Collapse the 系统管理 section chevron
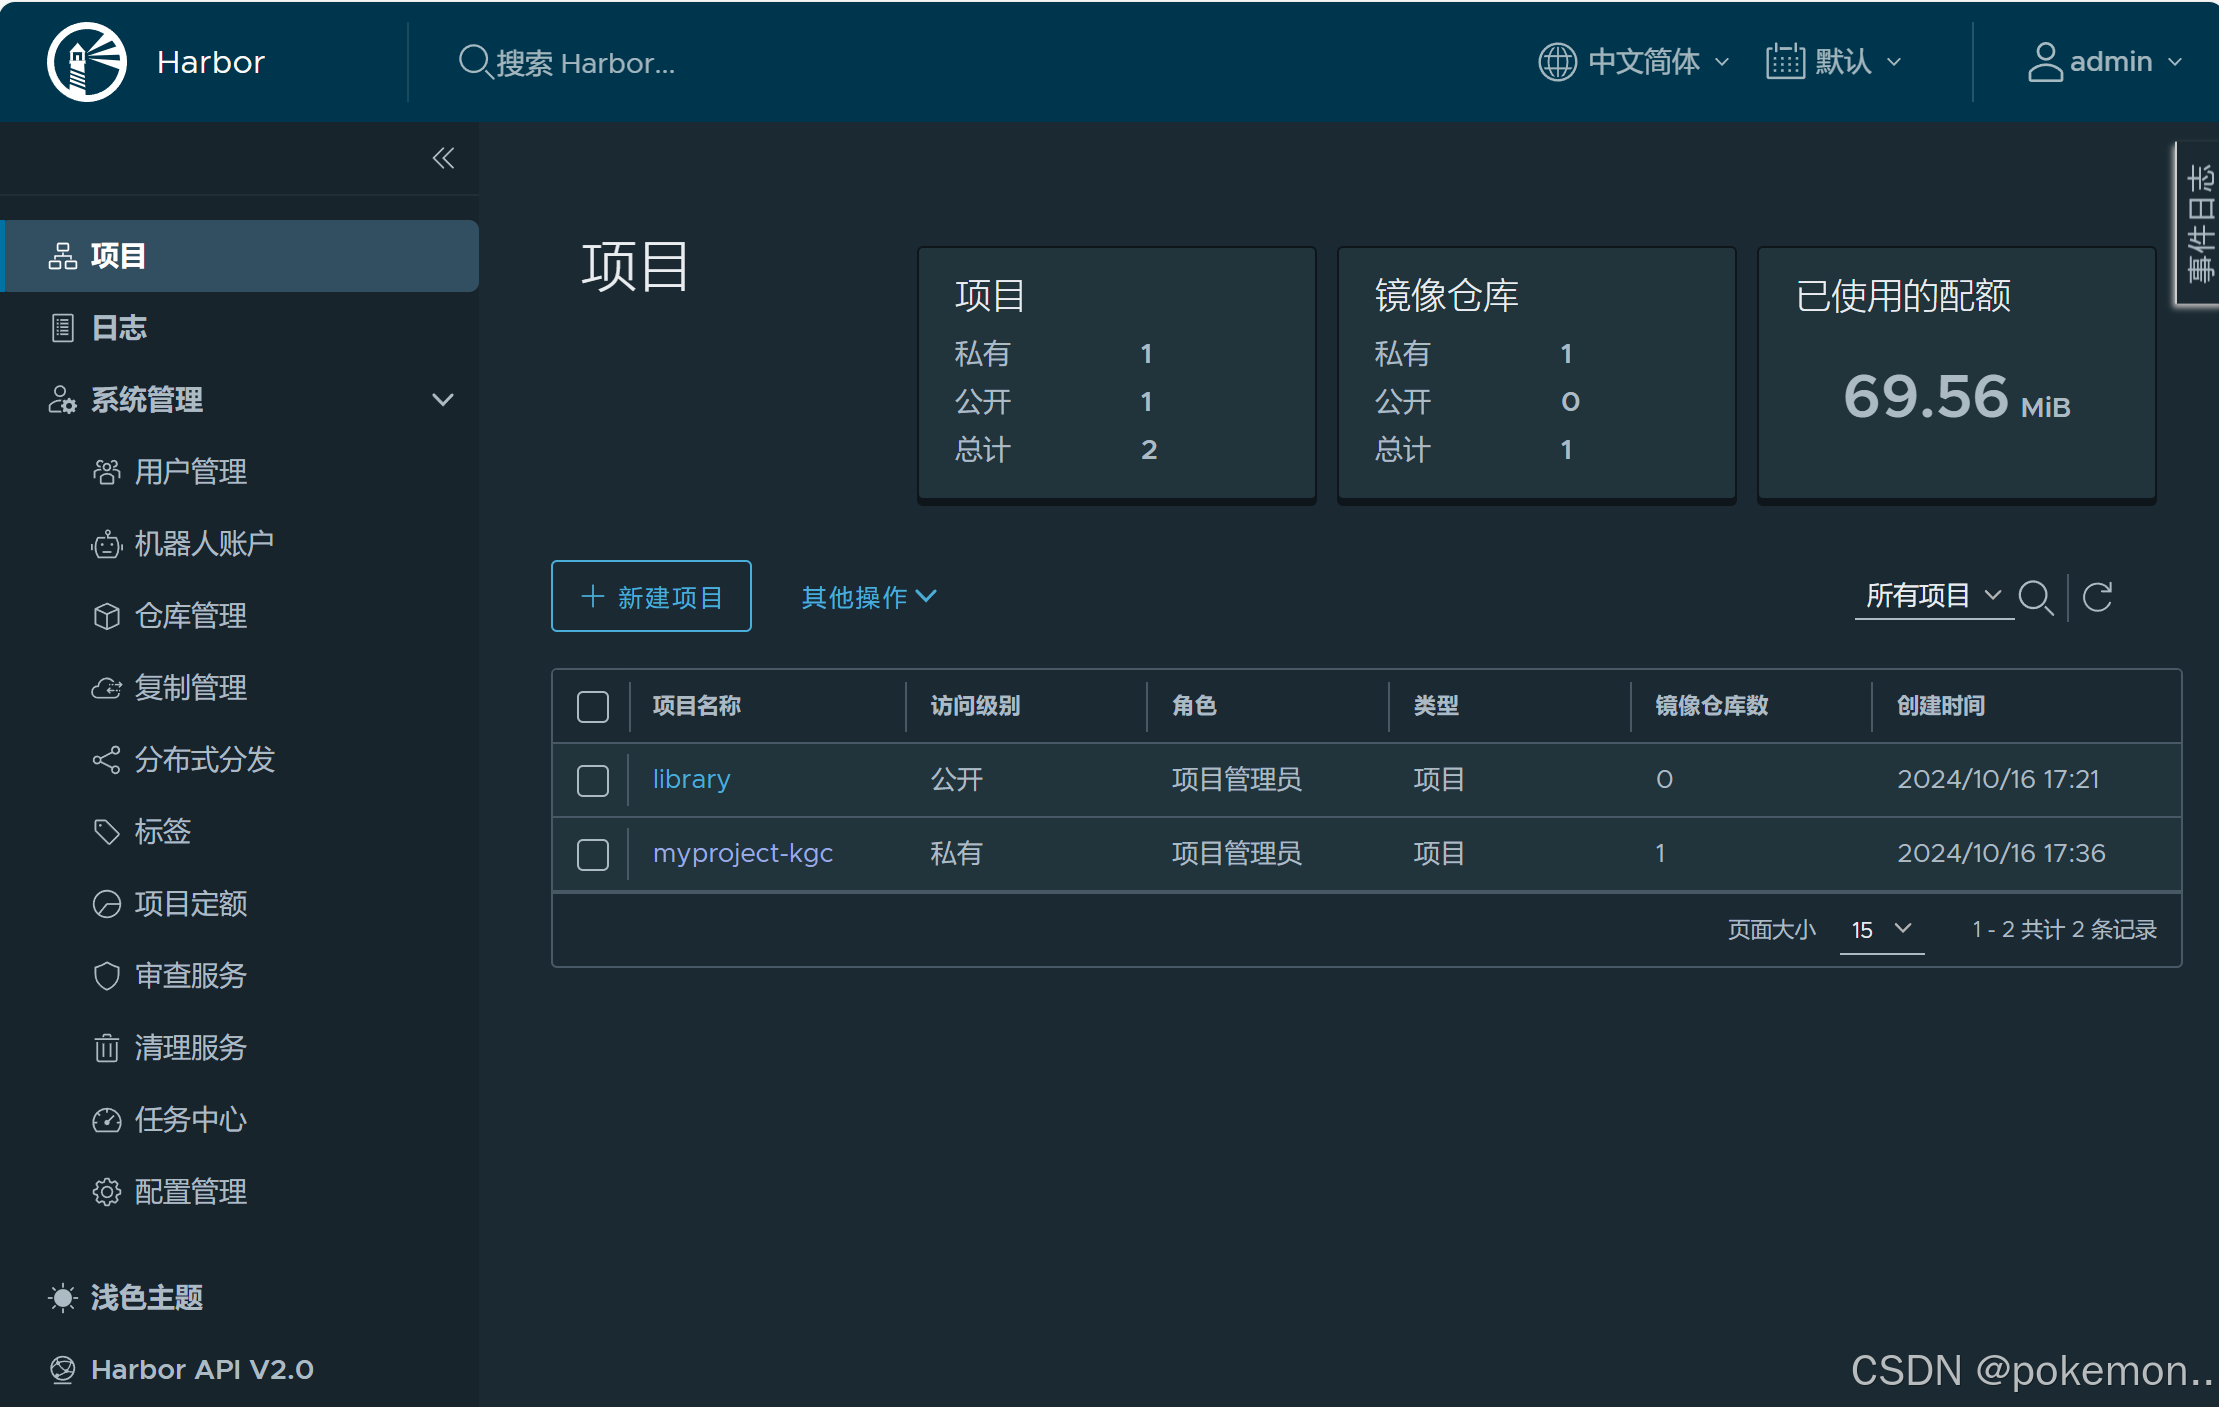2219x1407 pixels. 443,400
